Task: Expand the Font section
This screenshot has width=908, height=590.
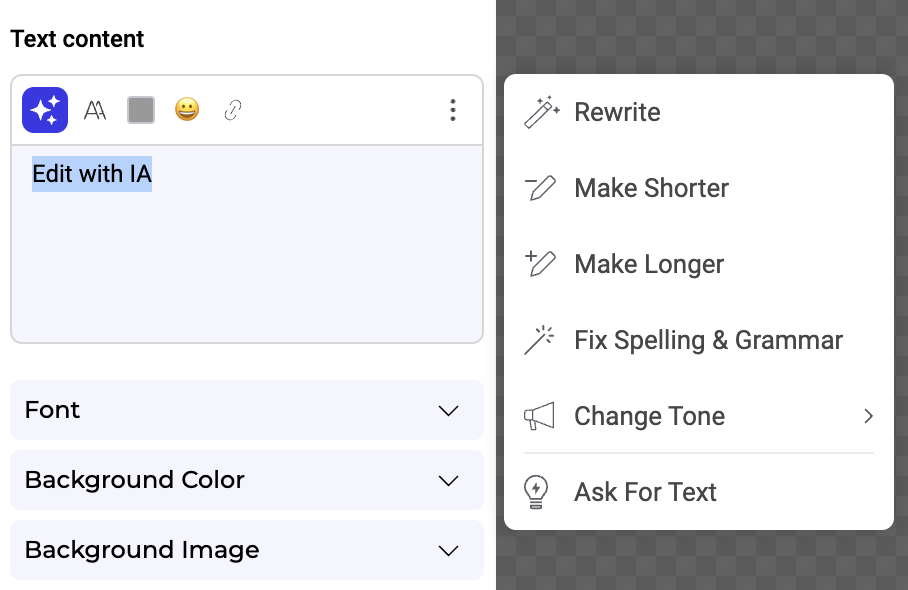Action: click(247, 410)
